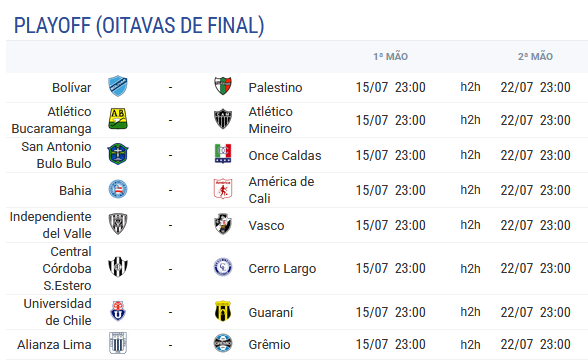Select the Alianza Lima crest

[118, 343]
